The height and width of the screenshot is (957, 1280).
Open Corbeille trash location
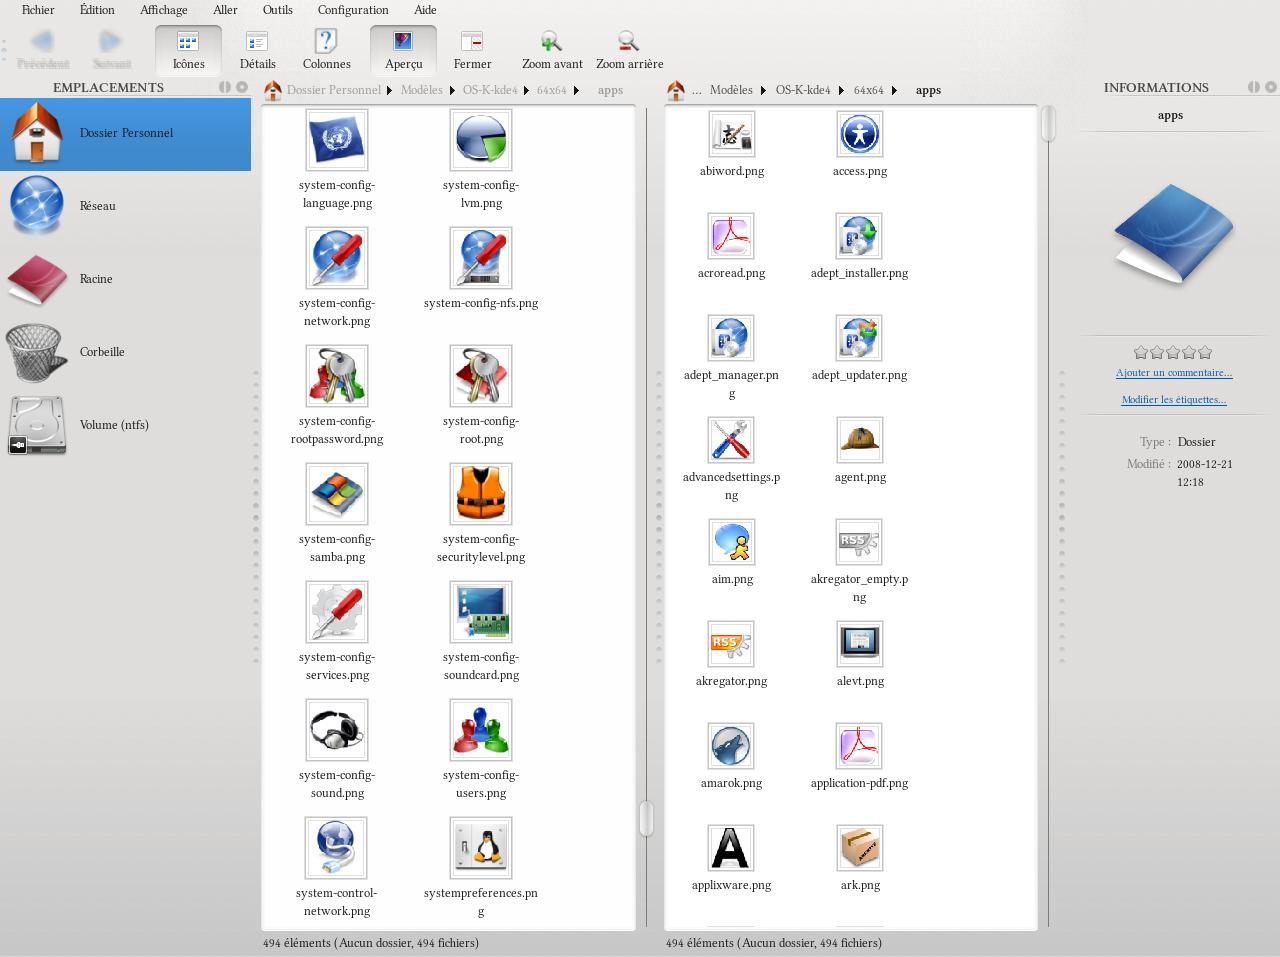[125, 352]
